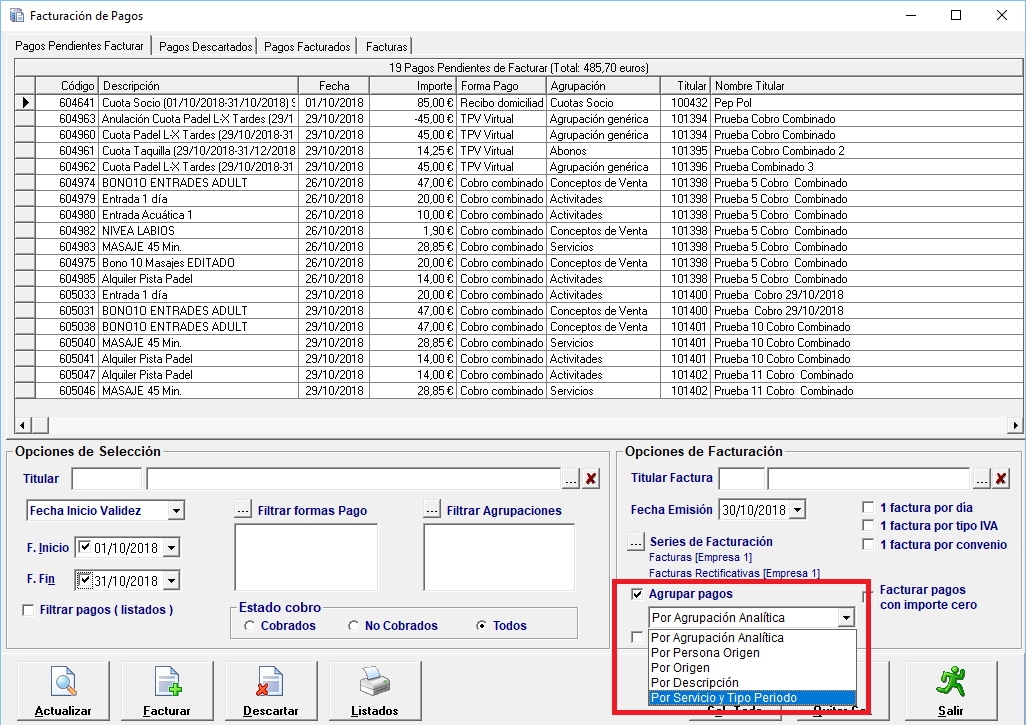The image size is (1027, 725).
Task: Sort by Fecha column header
Action: 334,86
